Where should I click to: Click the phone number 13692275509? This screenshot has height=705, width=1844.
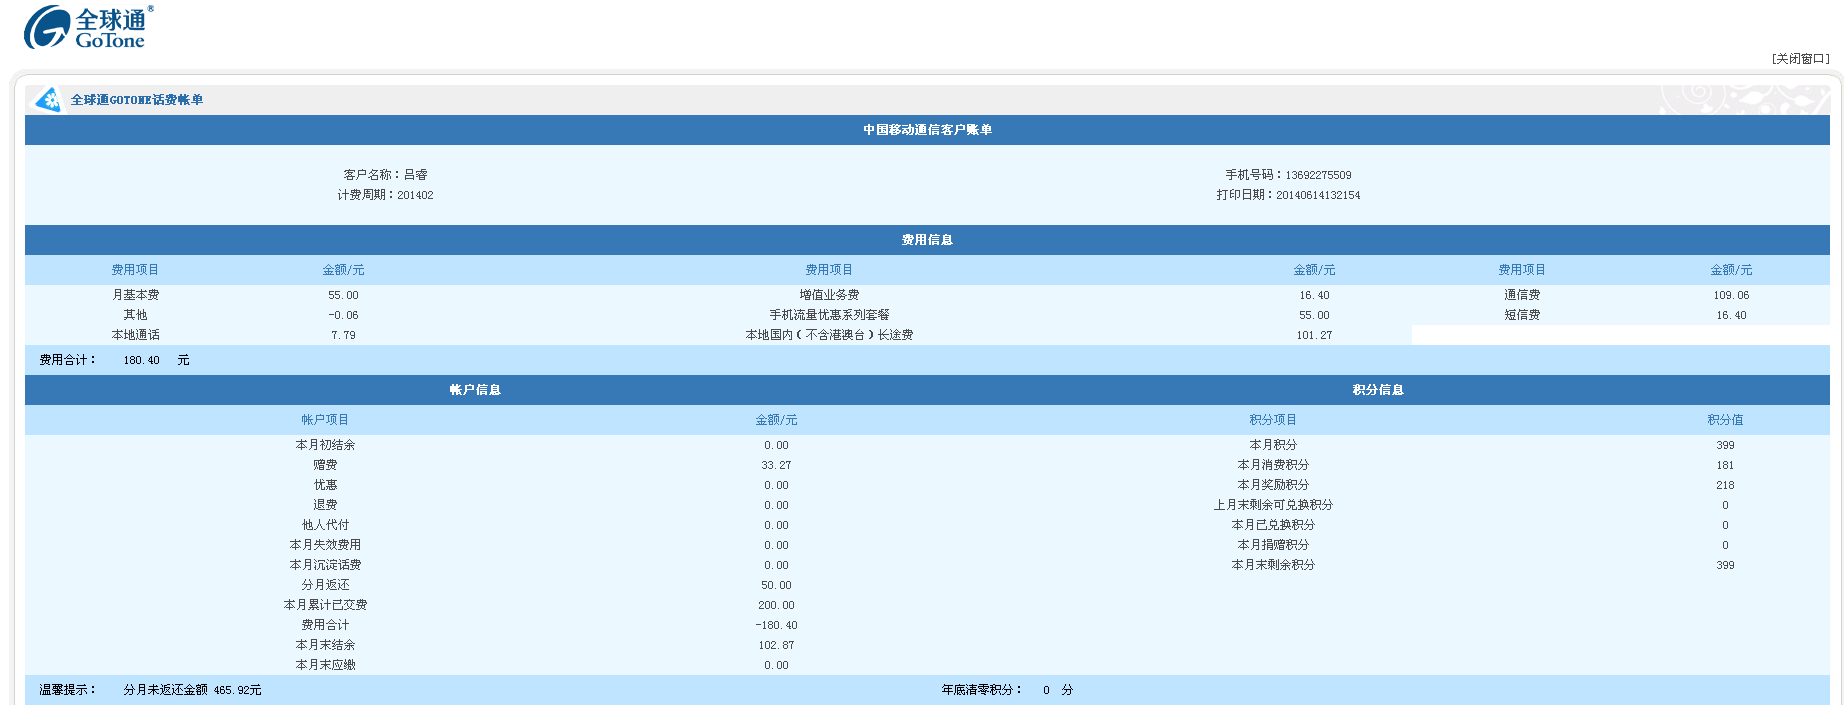pos(1318,175)
